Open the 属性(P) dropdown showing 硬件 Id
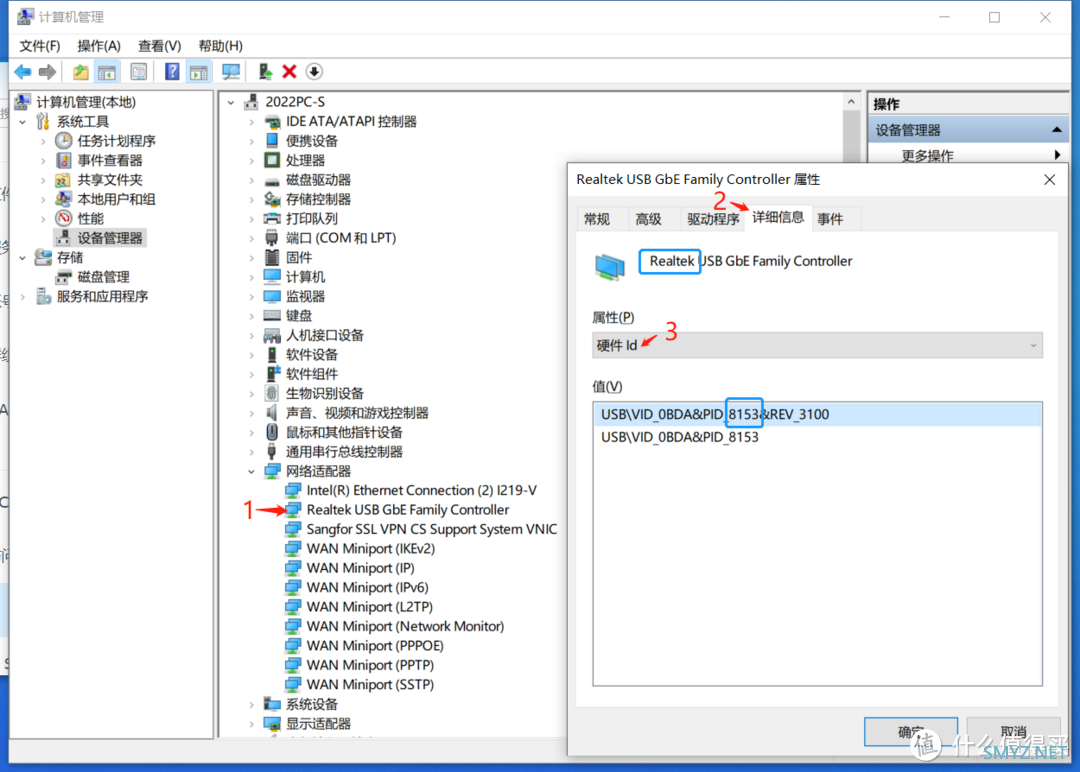 pos(817,345)
